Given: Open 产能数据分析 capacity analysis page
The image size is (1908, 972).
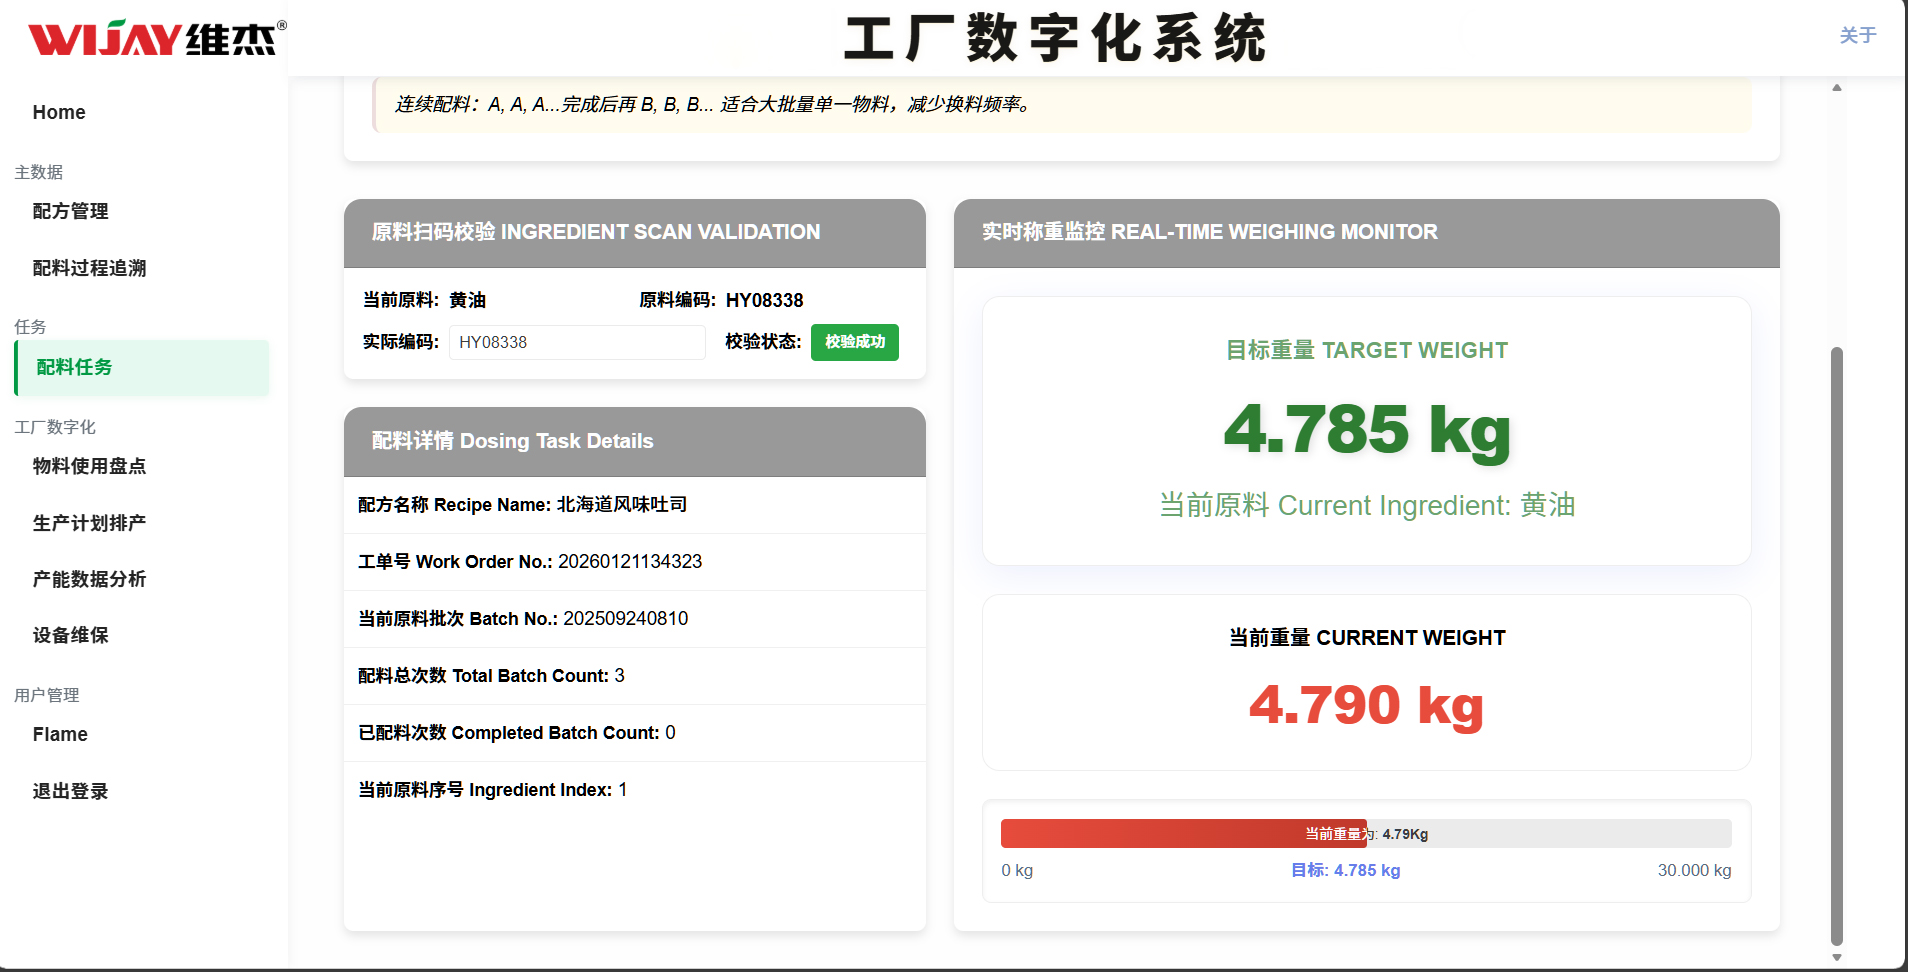Looking at the screenshot, I should point(88,579).
